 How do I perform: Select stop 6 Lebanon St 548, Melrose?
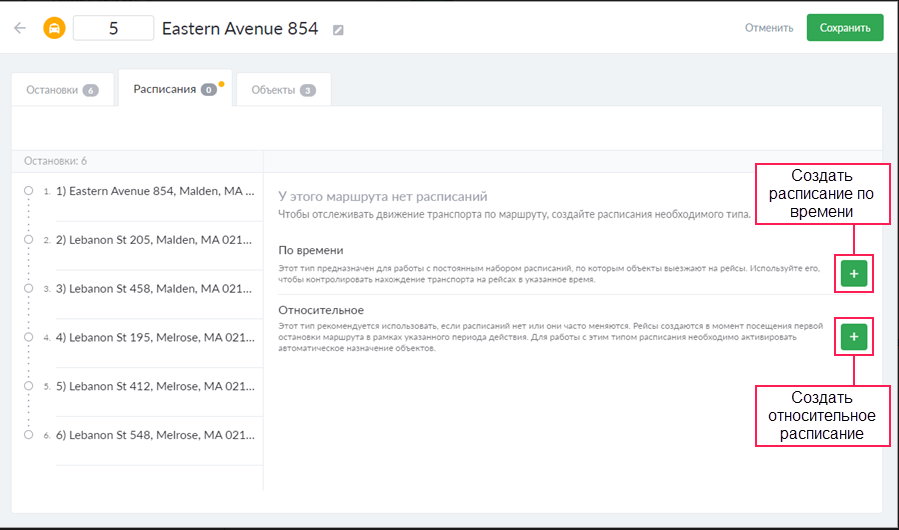pyautogui.click(x=149, y=435)
